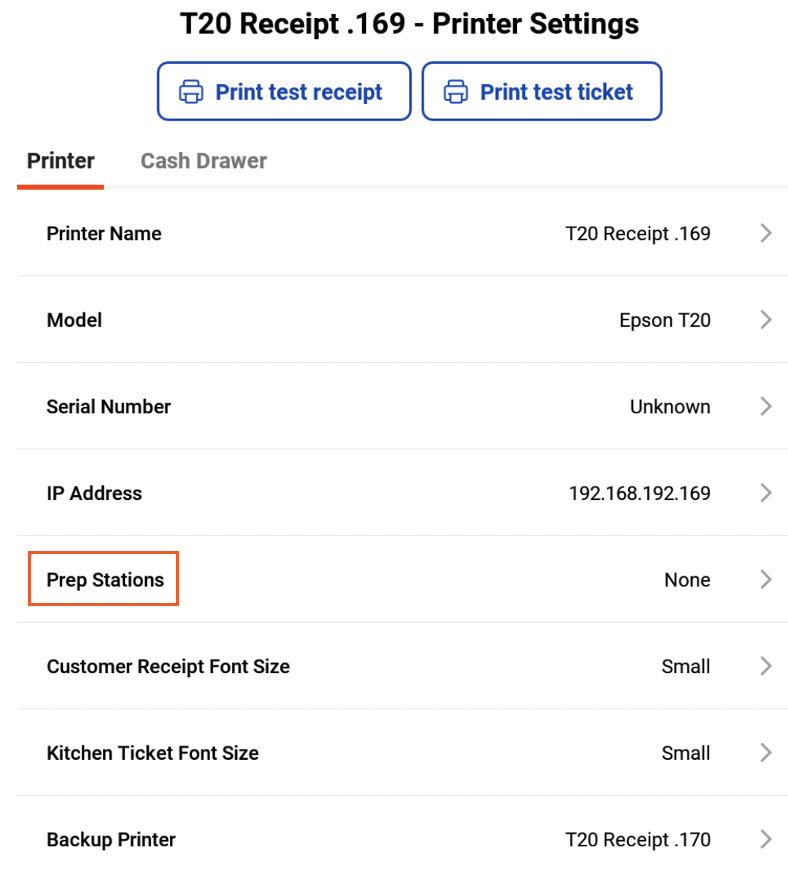
Task: Click printer icon on Print test ticket
Action: (456, 92)
